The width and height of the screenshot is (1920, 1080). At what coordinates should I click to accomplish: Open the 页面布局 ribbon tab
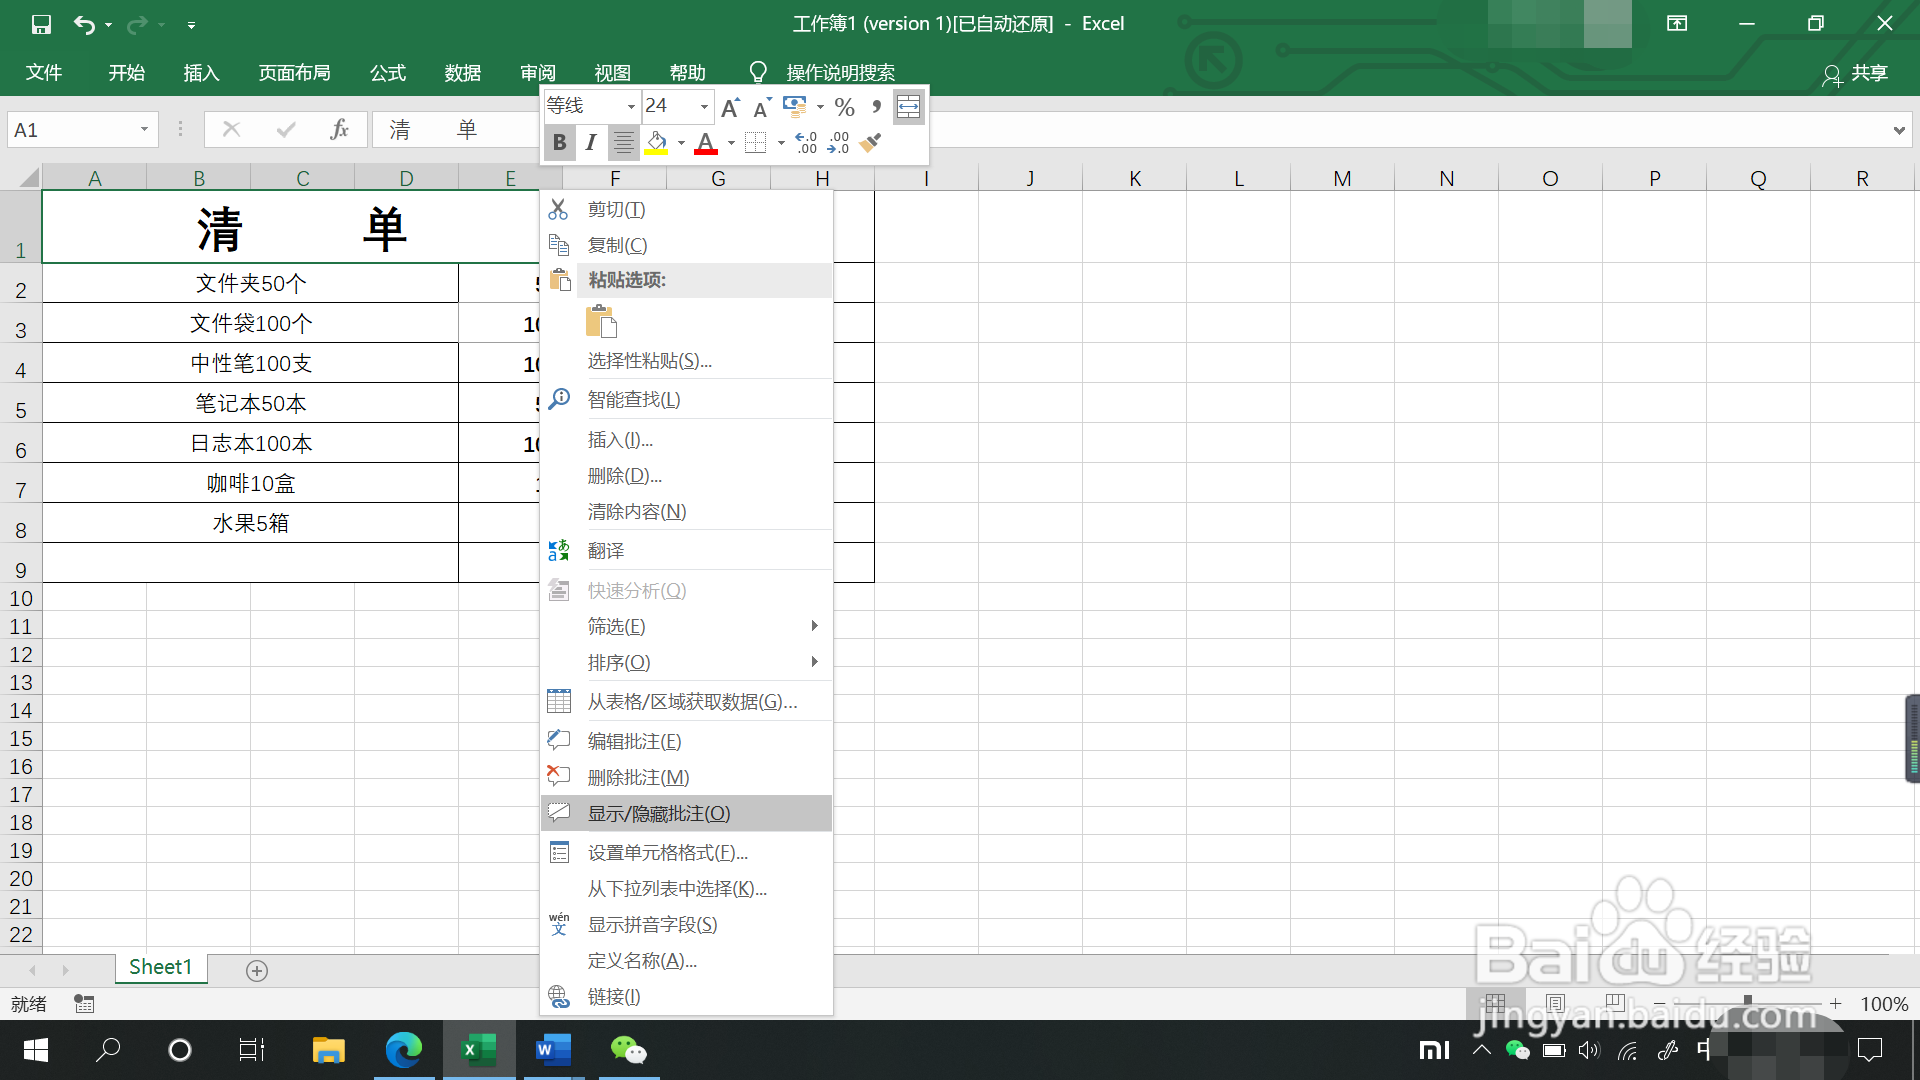click(x=294, y=73)
